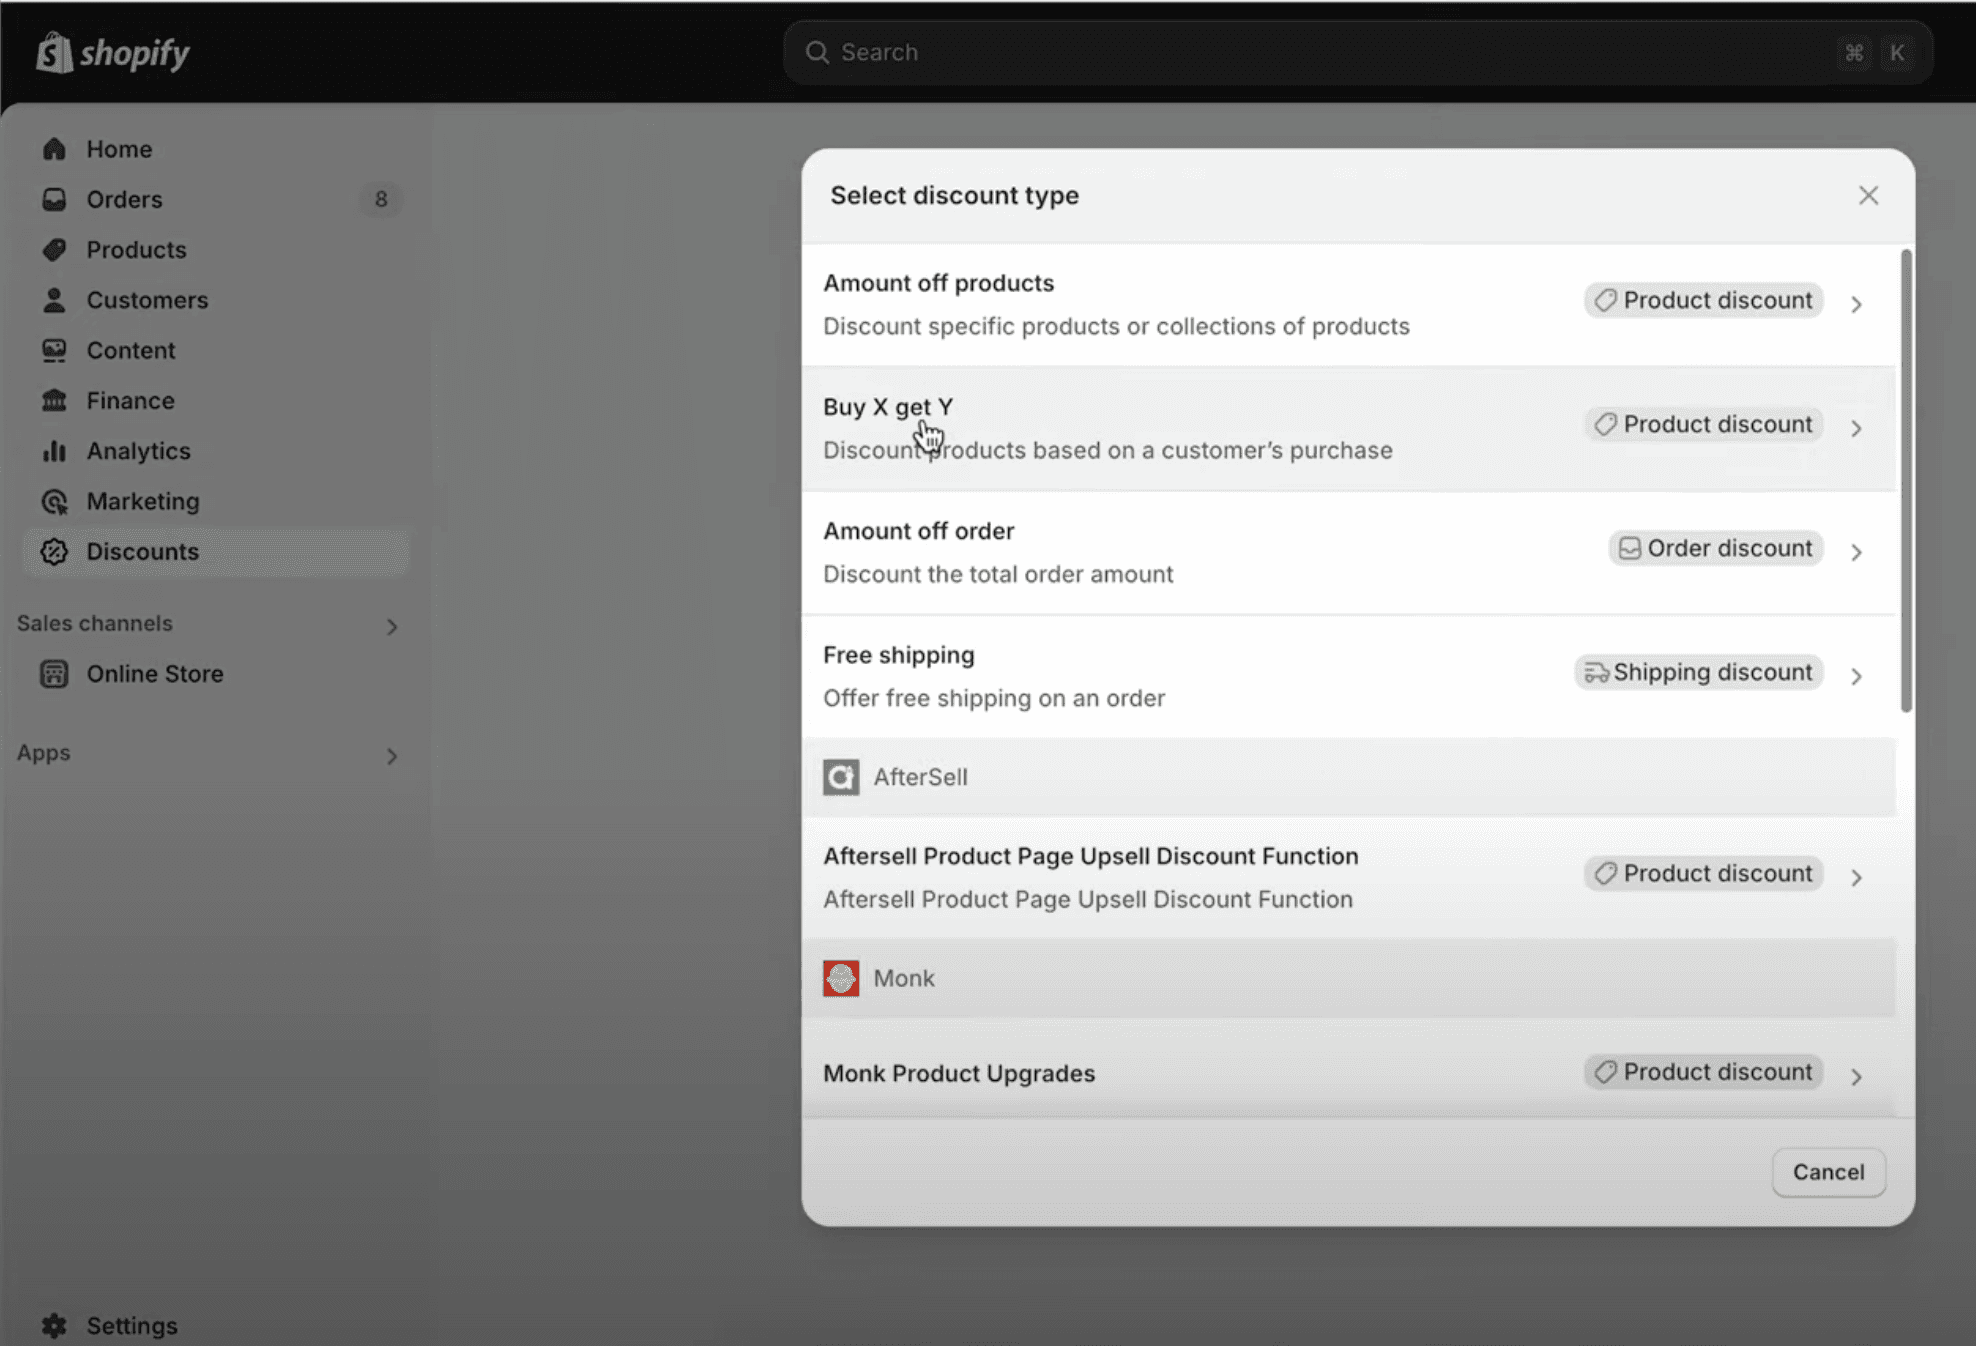Select the Amount off products discount type
The width and height of the screenshot is (1976, 1346).
tap(1349, 304)
